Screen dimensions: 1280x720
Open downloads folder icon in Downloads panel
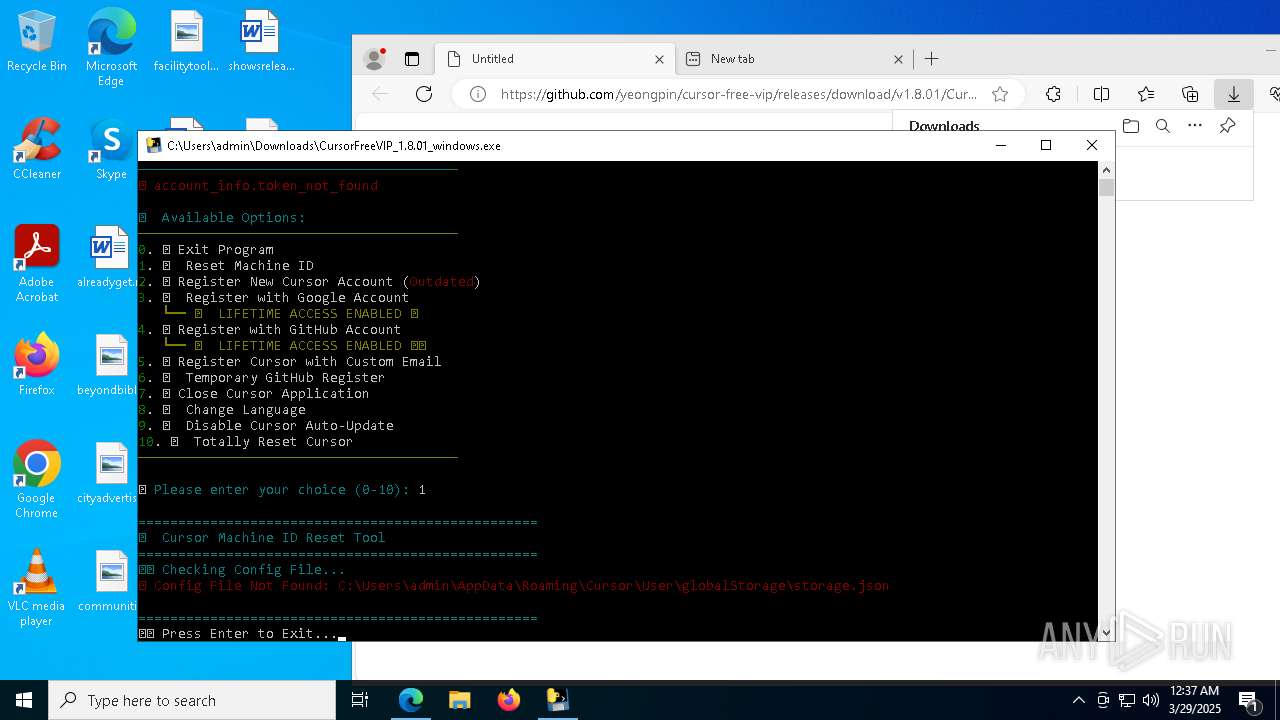coord(1131,126)
